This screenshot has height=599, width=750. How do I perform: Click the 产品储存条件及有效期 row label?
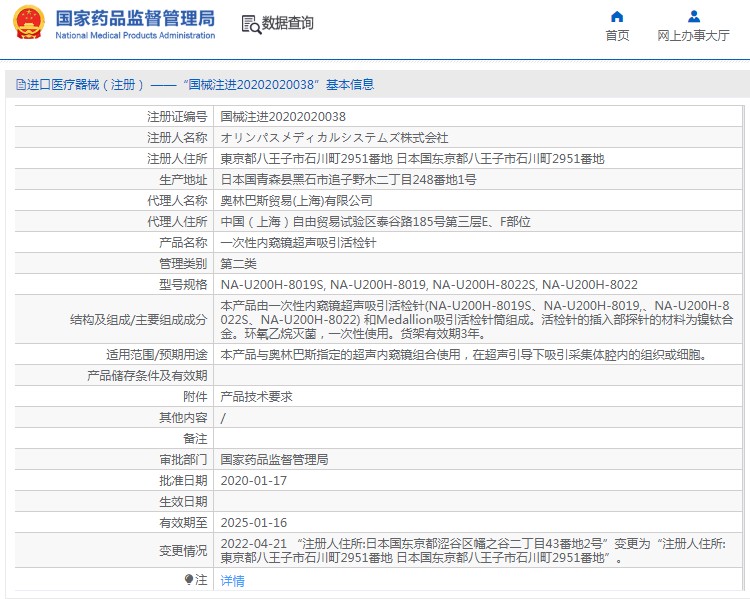tap(147, 376)
